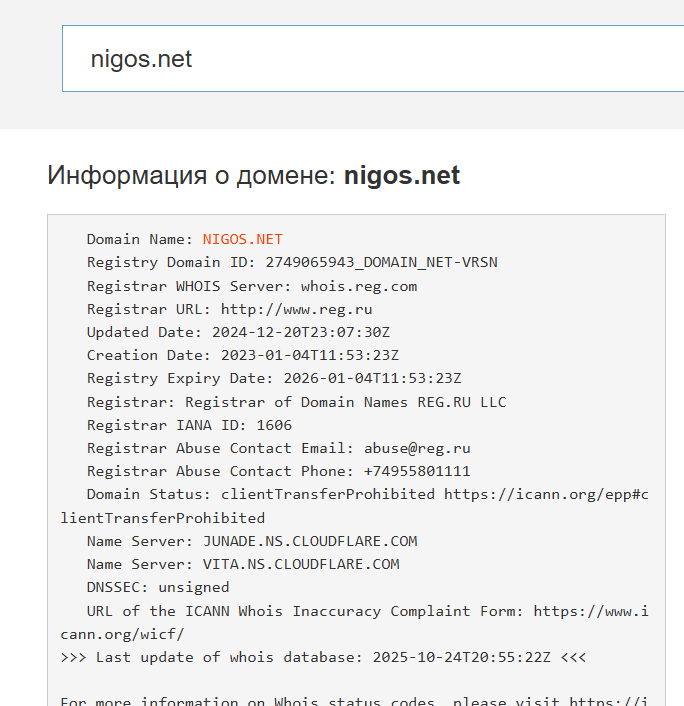Click the Registry Expiry Date 2026-01-04 value

(372, 378)
